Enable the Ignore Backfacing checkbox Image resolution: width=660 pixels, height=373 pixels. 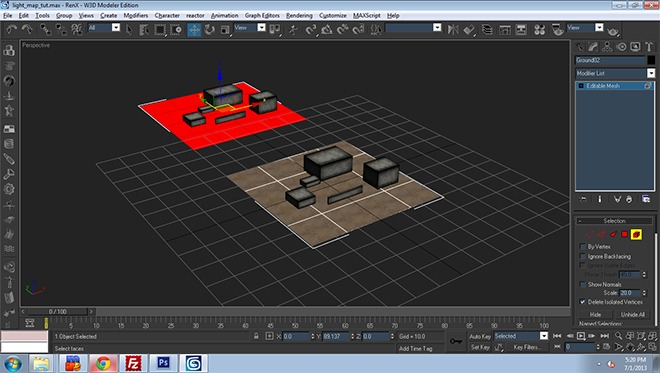(583, 256)
